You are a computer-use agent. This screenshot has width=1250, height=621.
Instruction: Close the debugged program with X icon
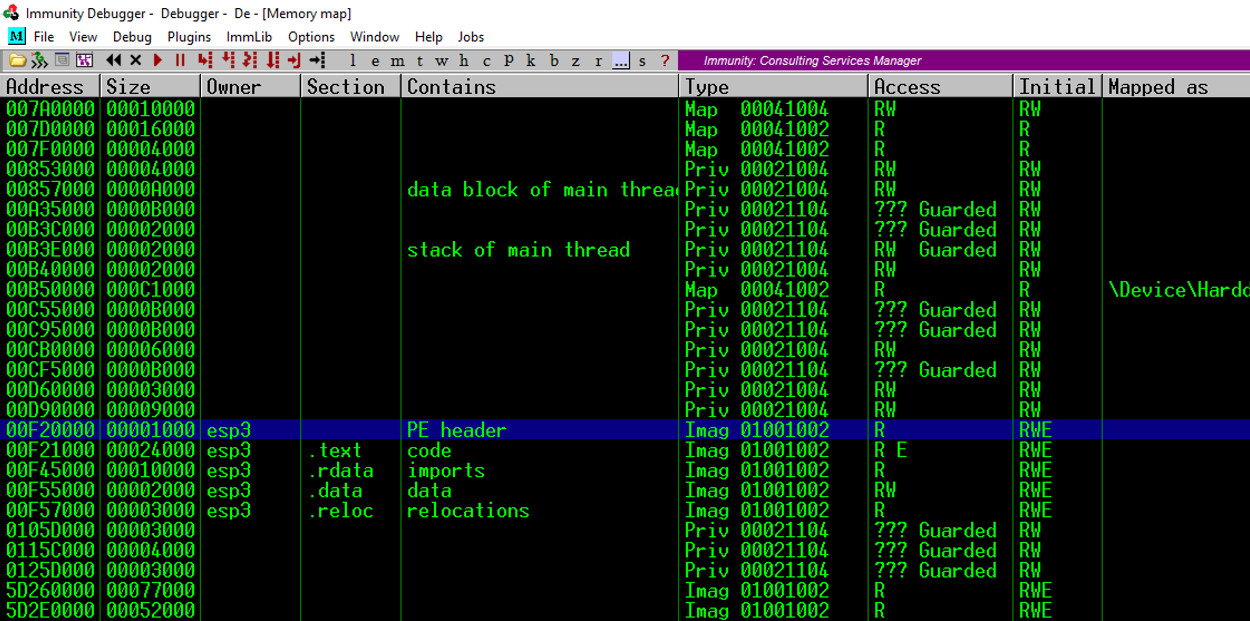pyautogui.click(x=135, y=61)
